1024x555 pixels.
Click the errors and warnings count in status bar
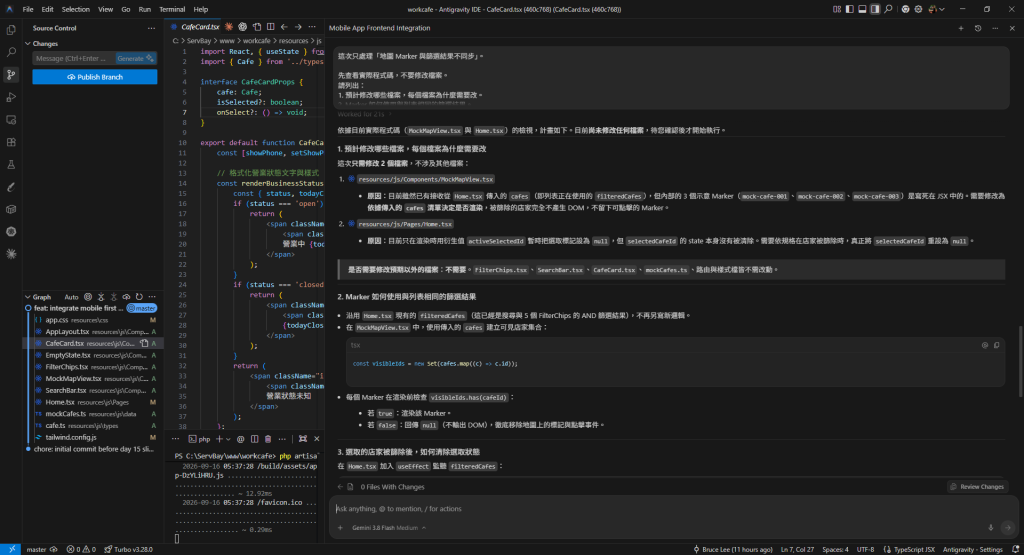(81, 549)
